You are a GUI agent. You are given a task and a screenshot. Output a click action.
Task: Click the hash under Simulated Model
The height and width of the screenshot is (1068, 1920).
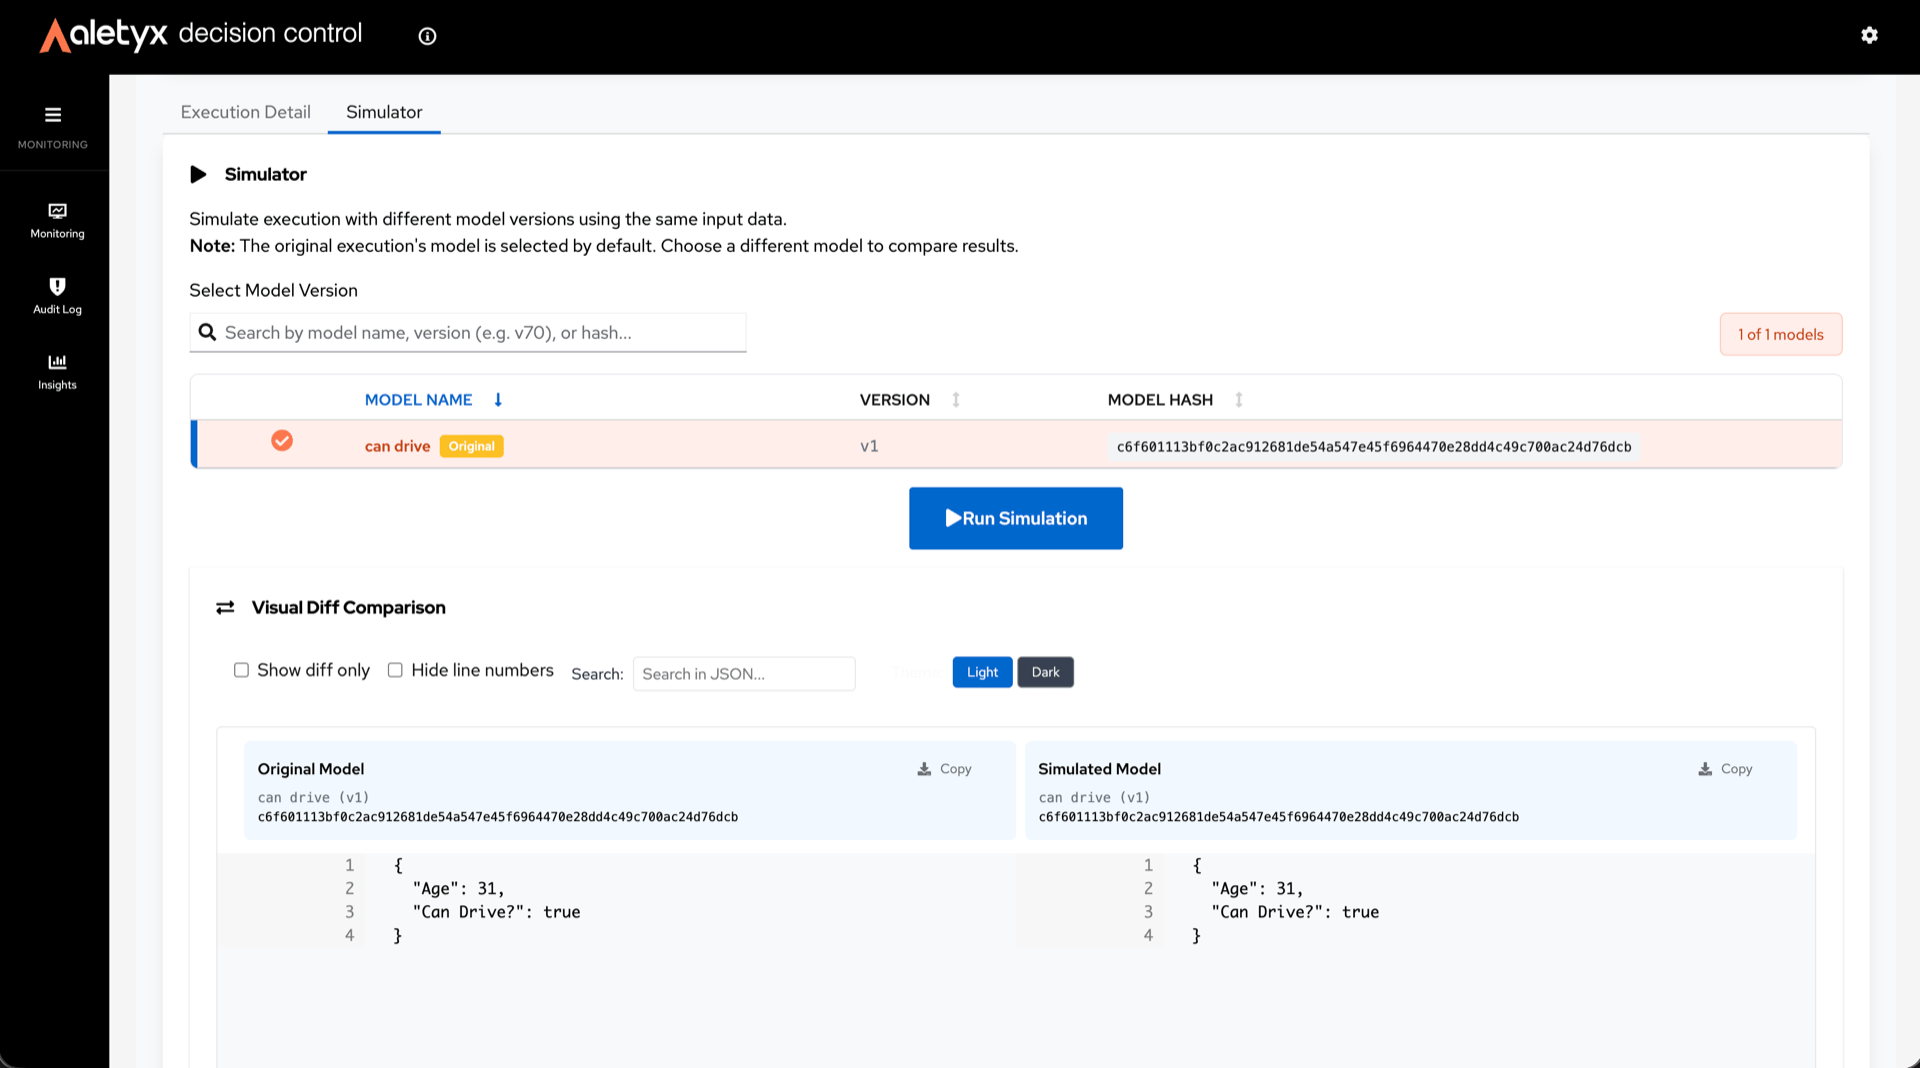point(1279,817)
